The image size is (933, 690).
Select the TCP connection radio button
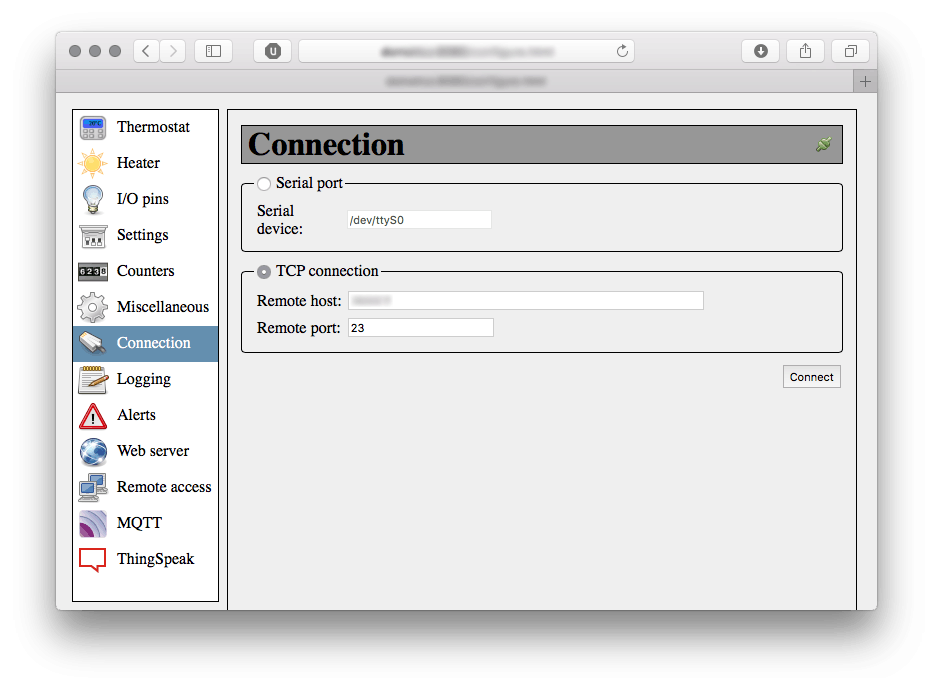click(264, 272)
